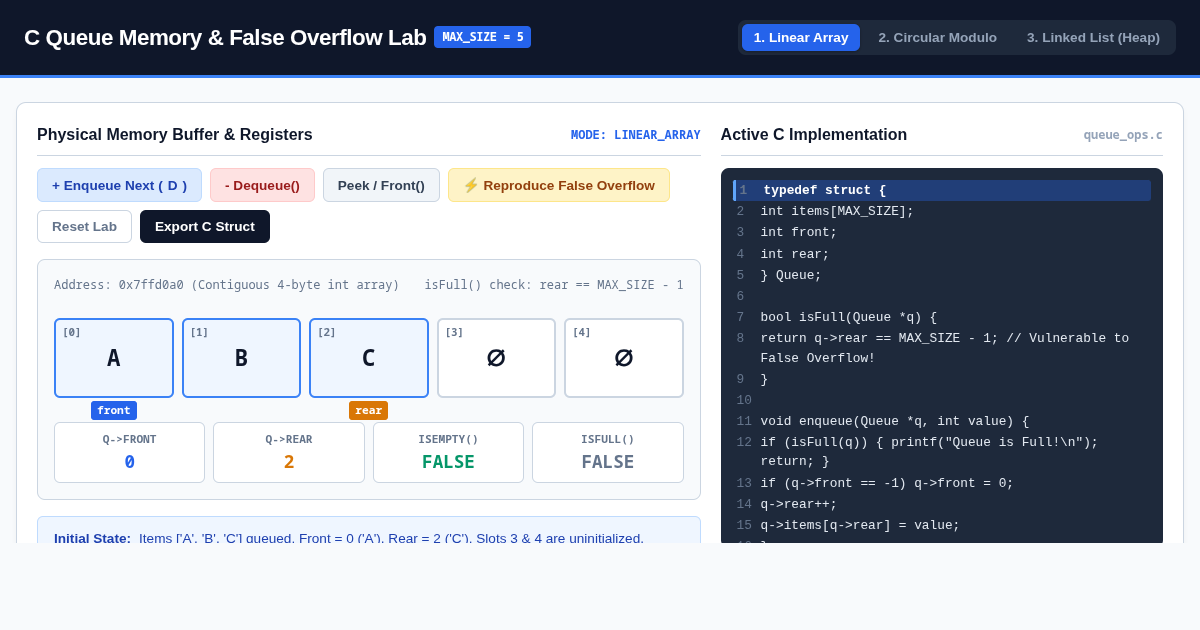Click the Reset Lab button

(84, 226)
